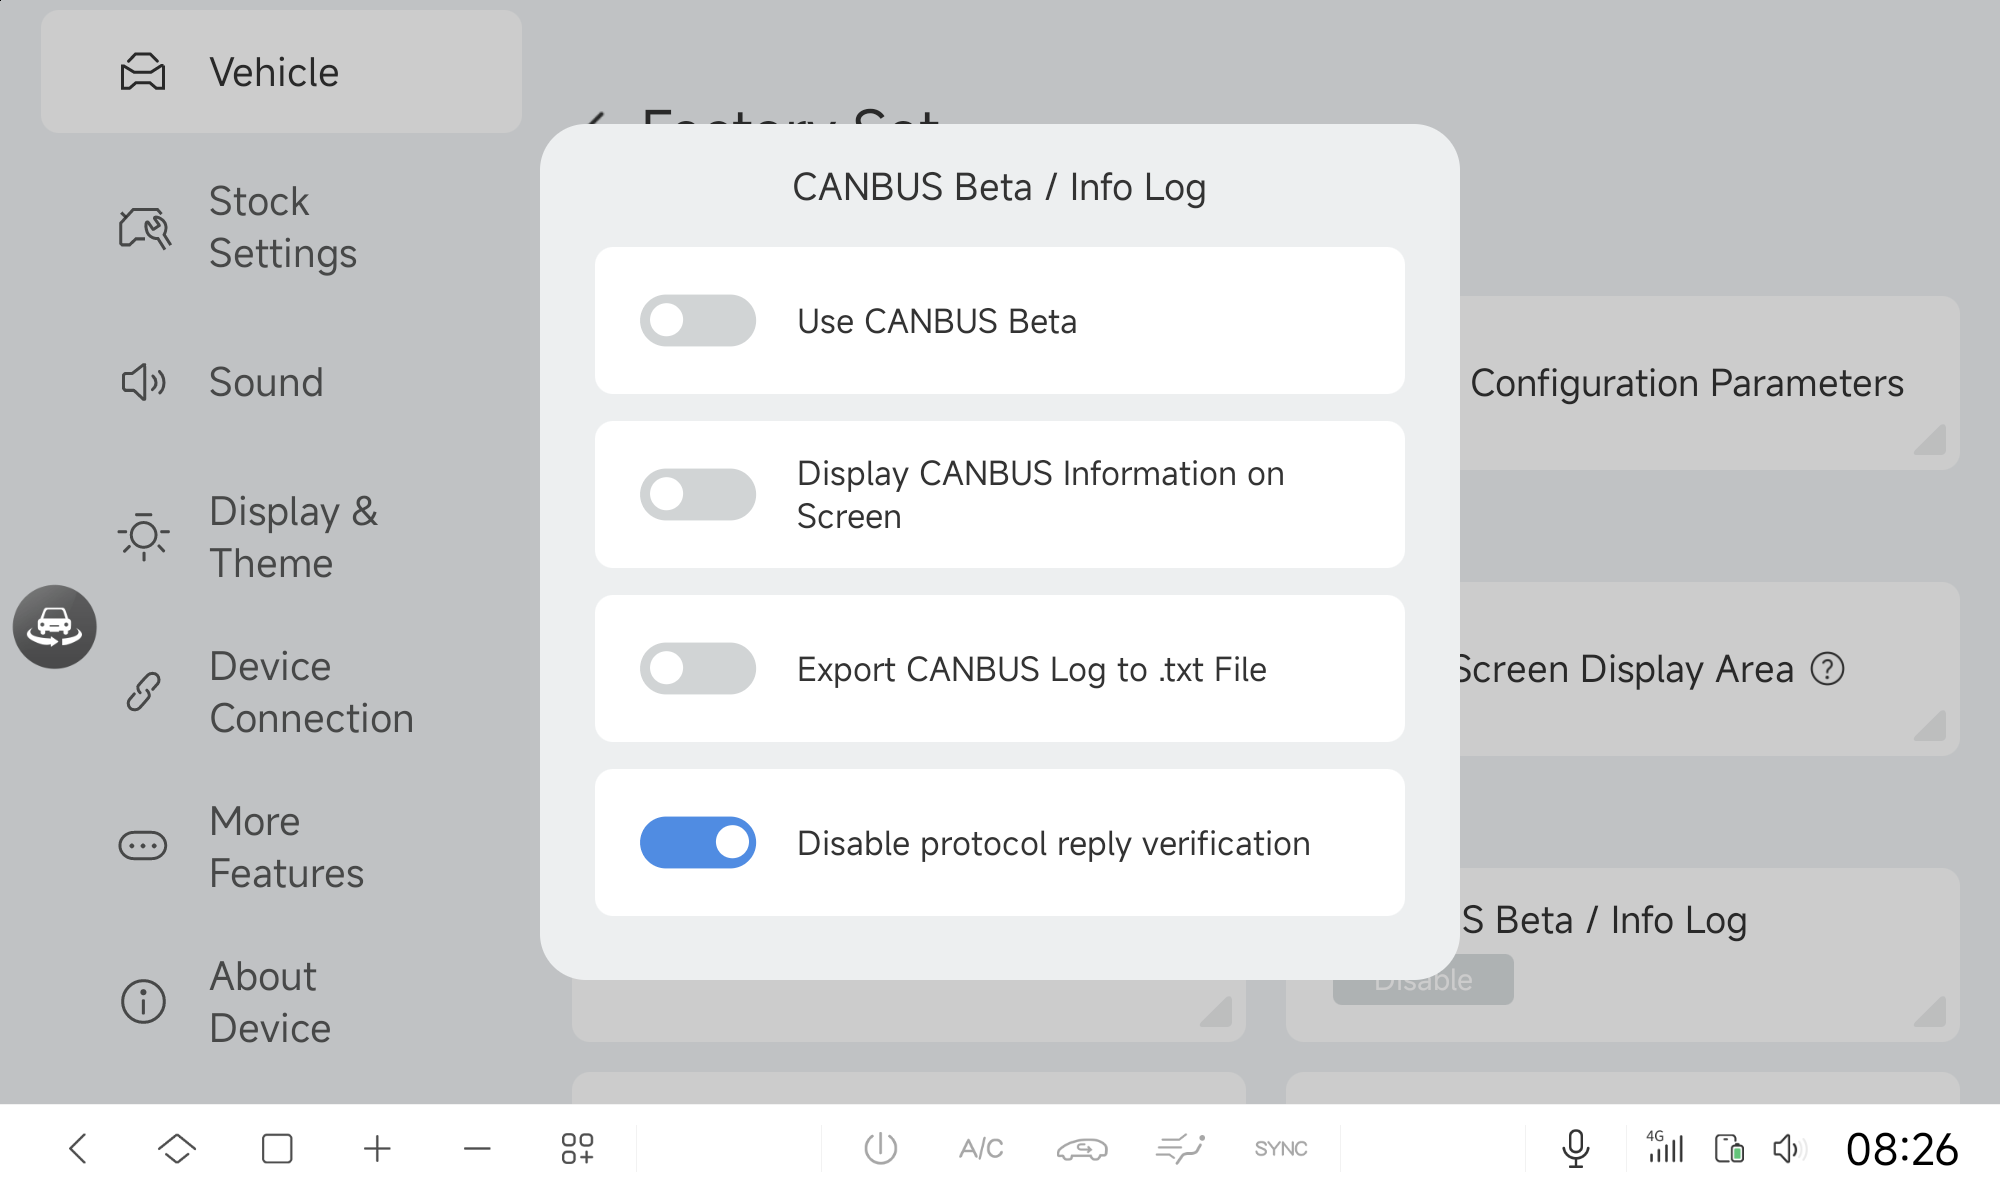Open Sound settings in sidebar

click(265, 383)
